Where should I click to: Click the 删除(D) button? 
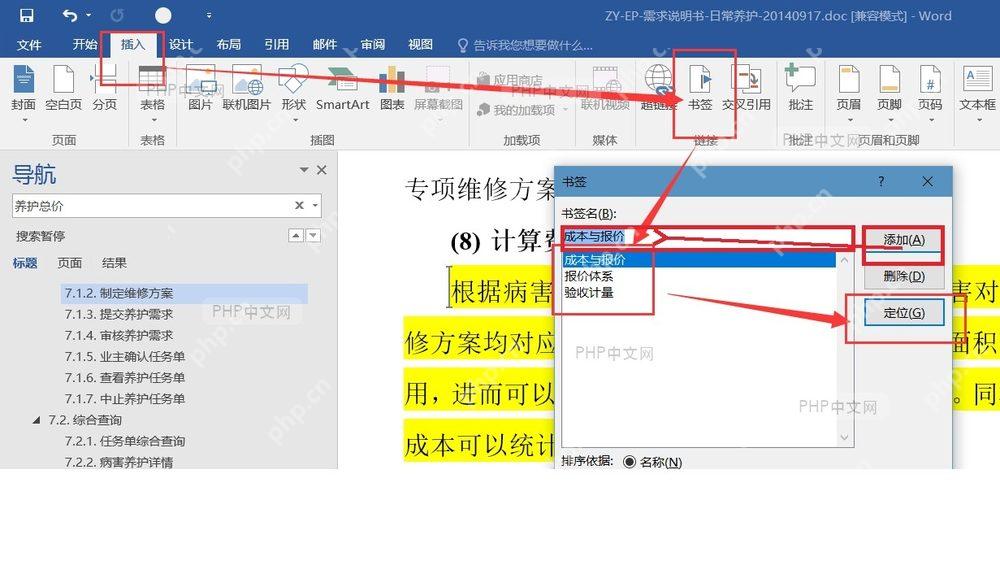(904, 276)
